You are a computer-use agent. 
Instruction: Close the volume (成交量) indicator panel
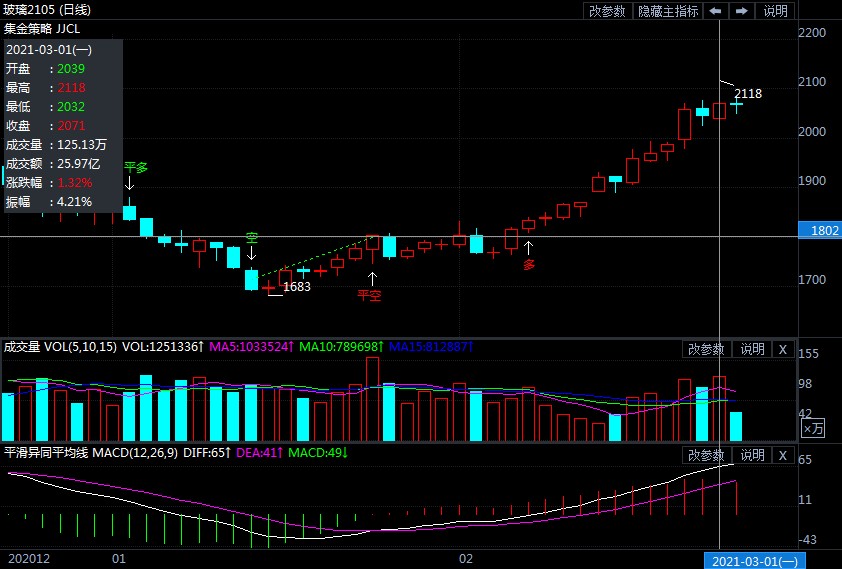coord(783,349)
